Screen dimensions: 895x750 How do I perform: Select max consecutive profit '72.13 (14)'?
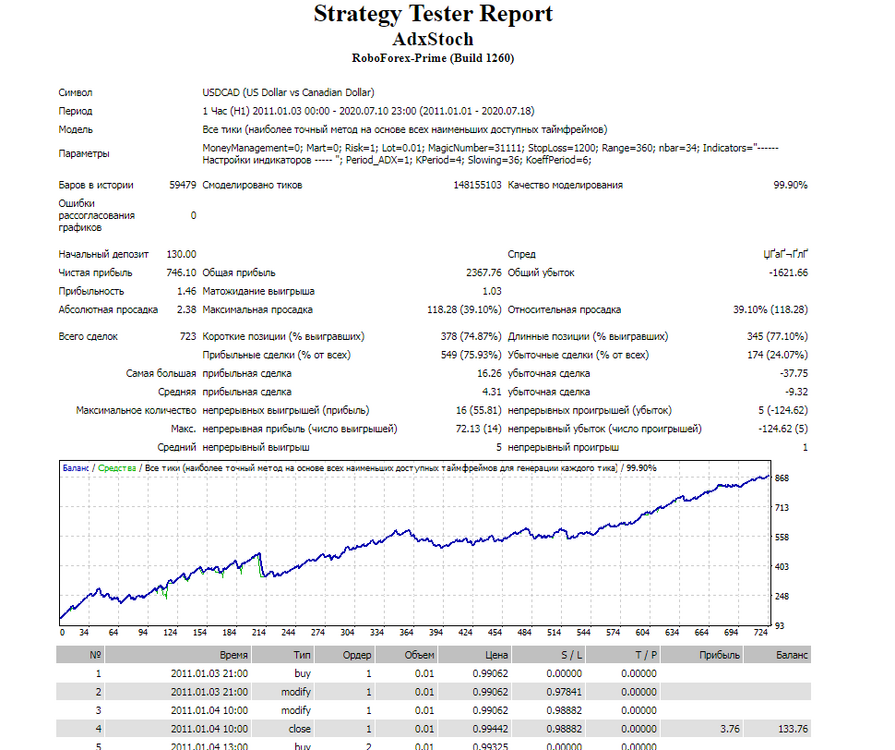[478, 429]
